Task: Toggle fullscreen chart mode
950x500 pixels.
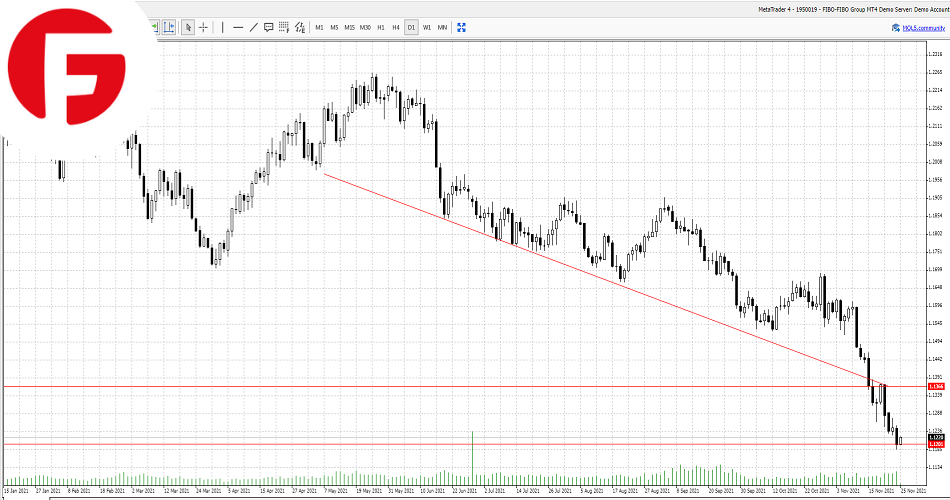Action: (x=461, y=27)
